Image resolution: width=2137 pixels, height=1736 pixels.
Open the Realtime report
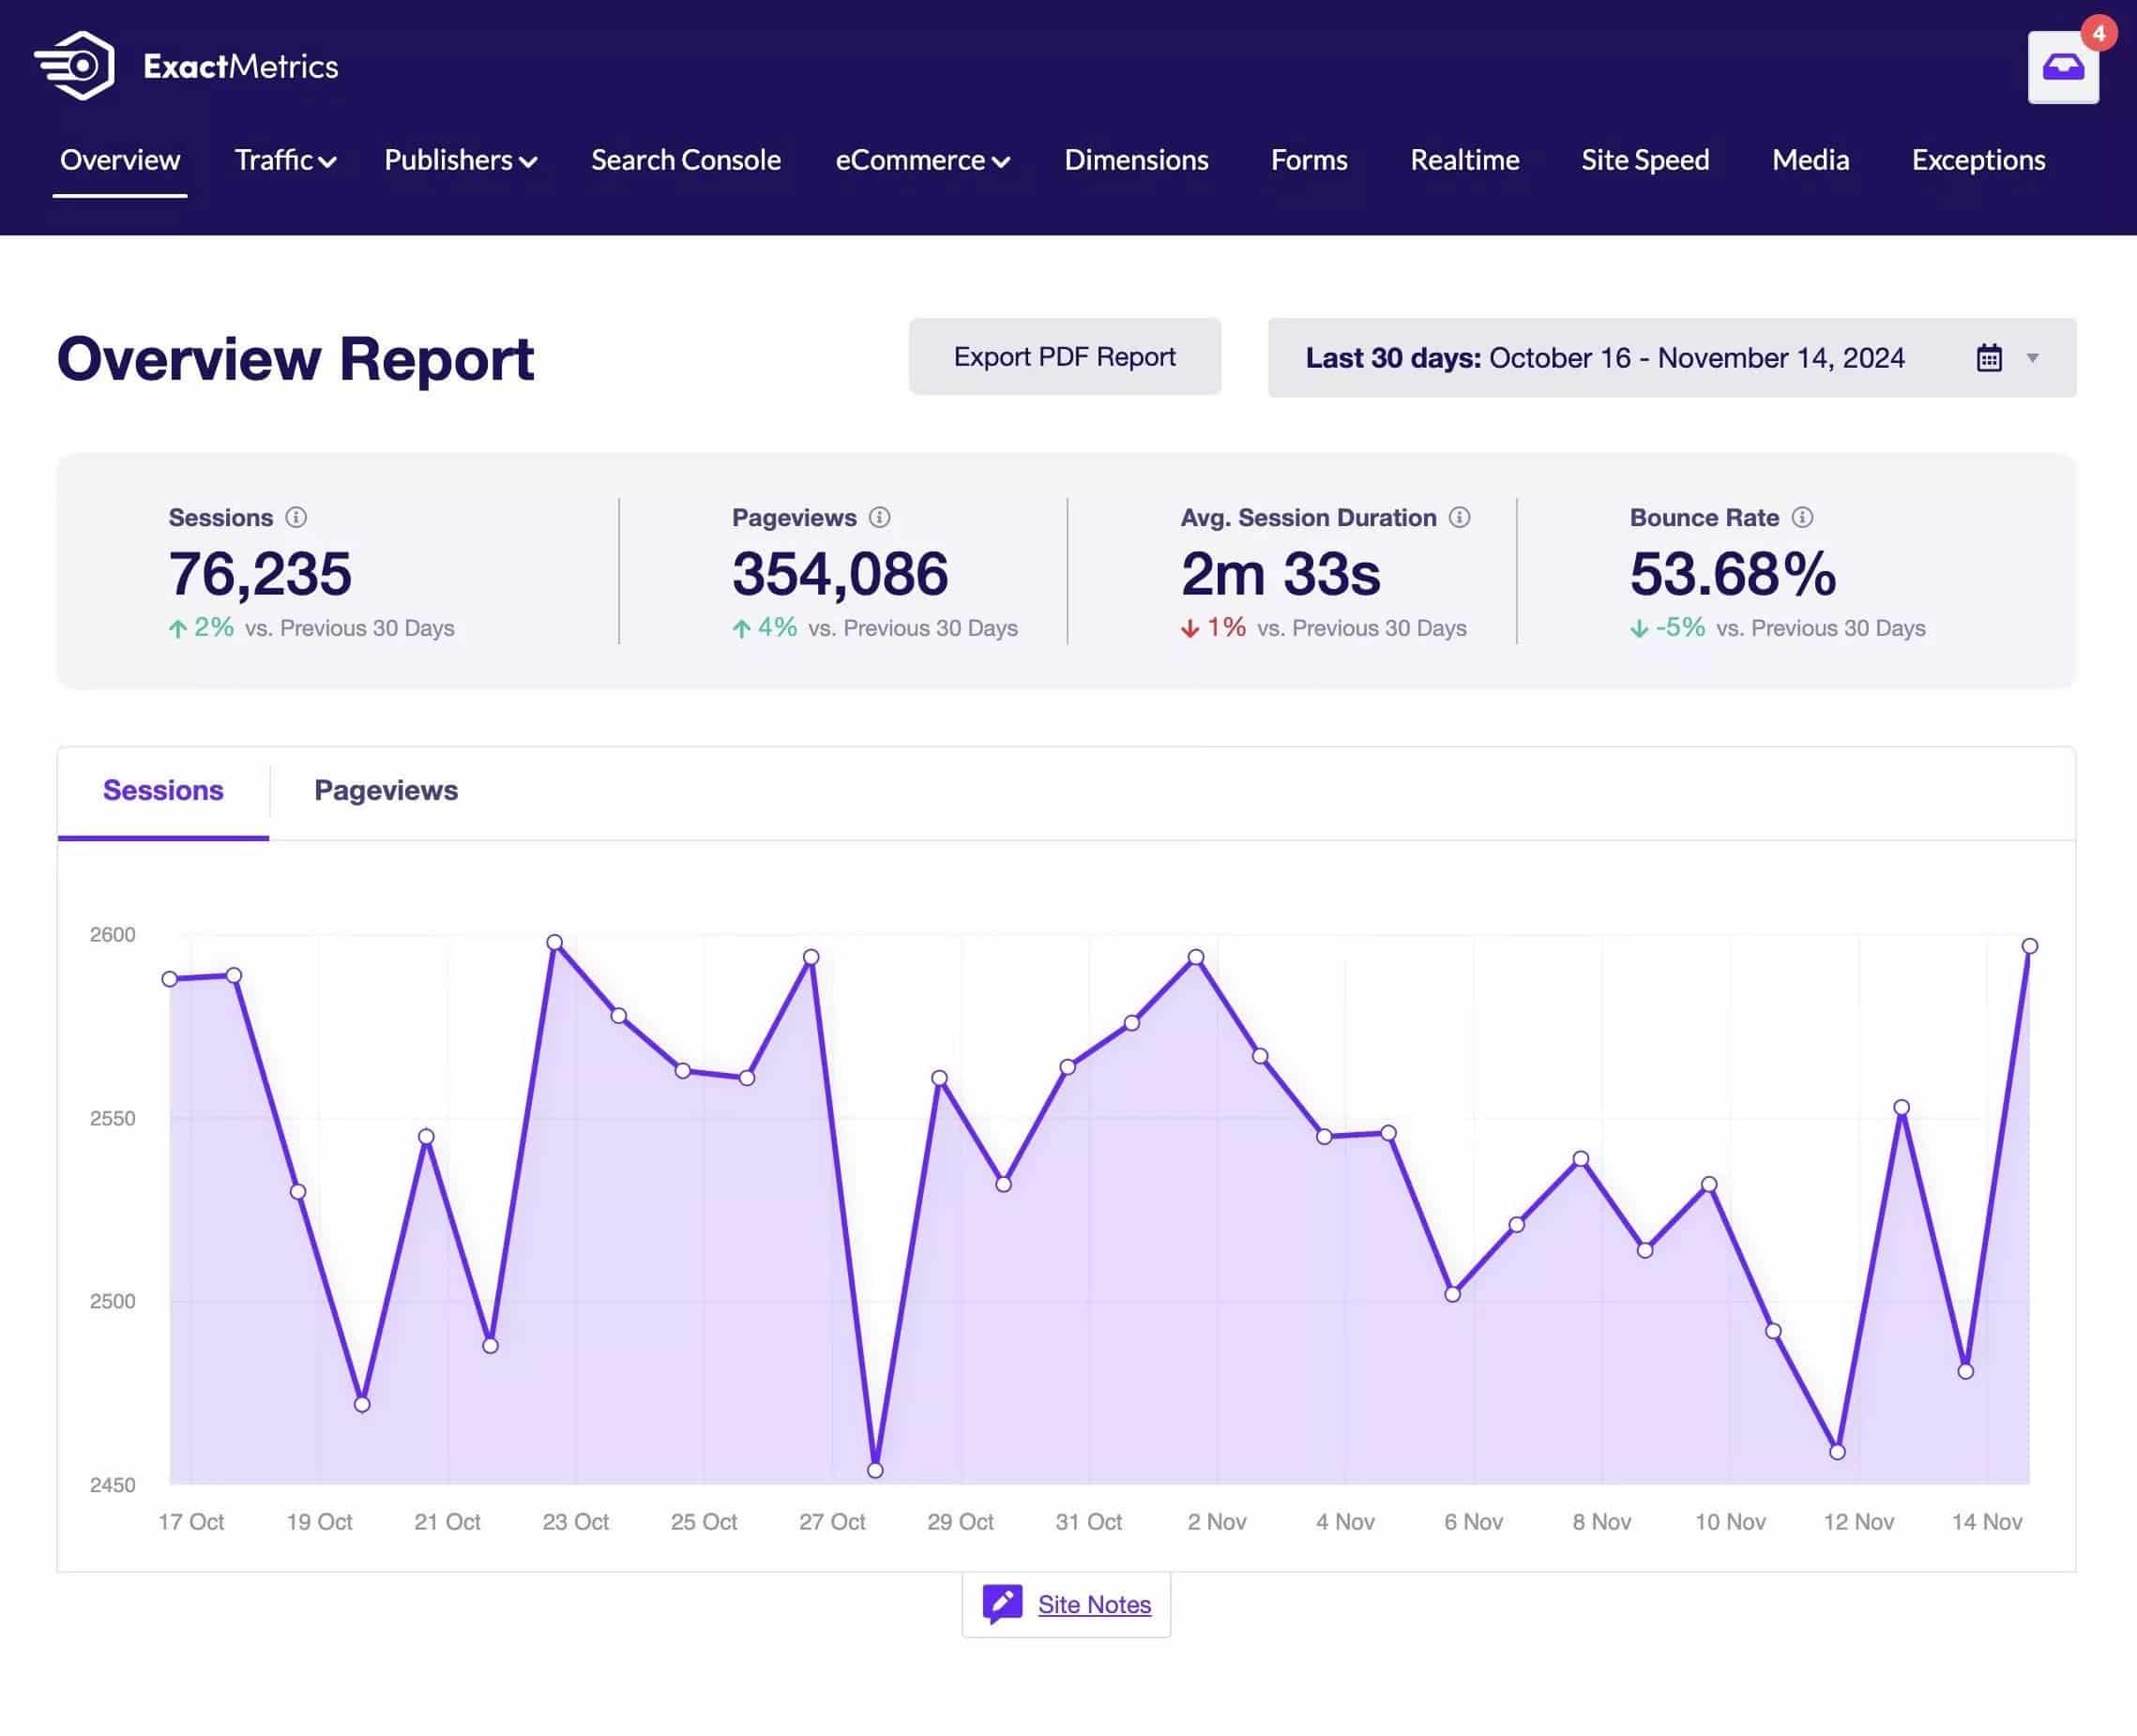pos(1464,160)
